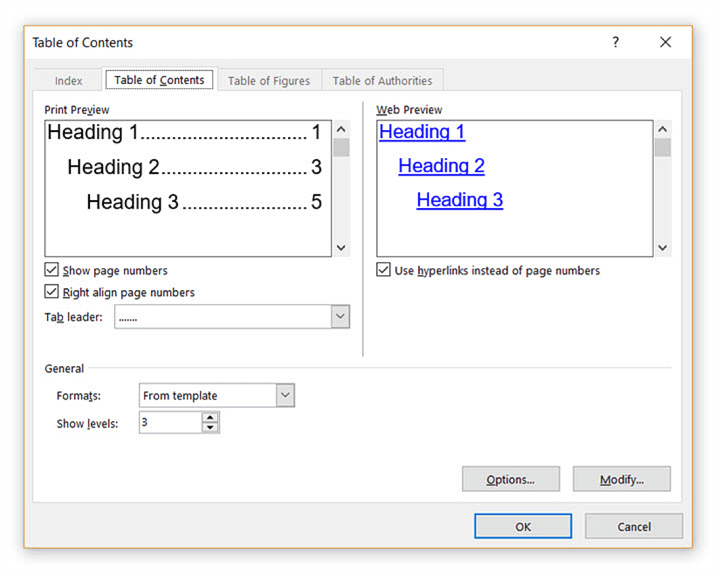The width and height of the screenshot is (720, 573).
Task: Open the Options dialog
Action: point(511,479)
